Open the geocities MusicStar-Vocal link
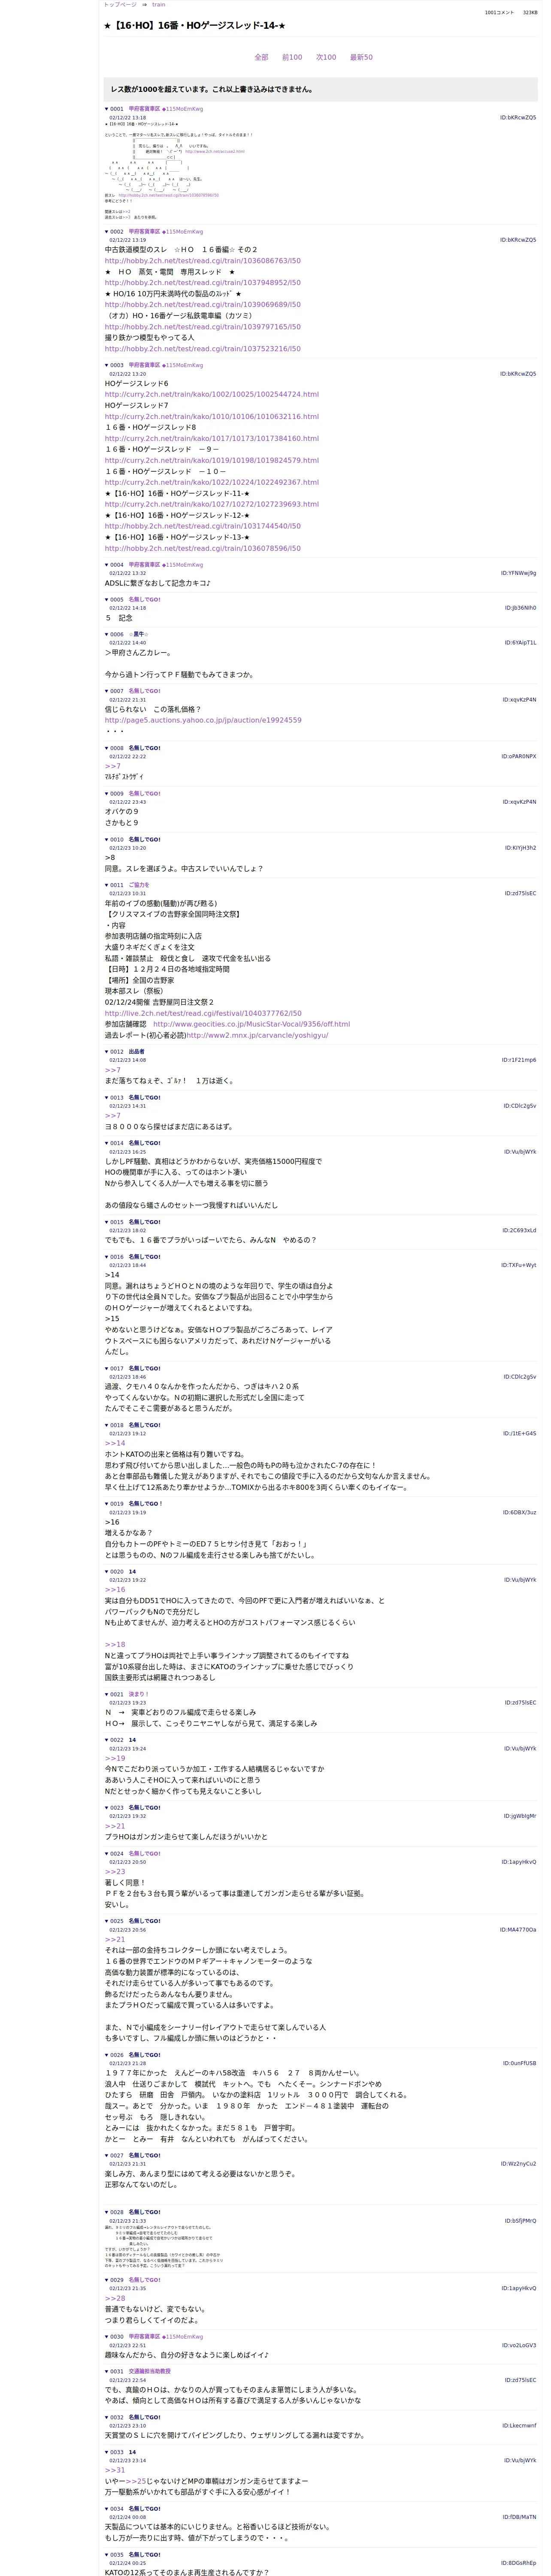 [251, 1024]
